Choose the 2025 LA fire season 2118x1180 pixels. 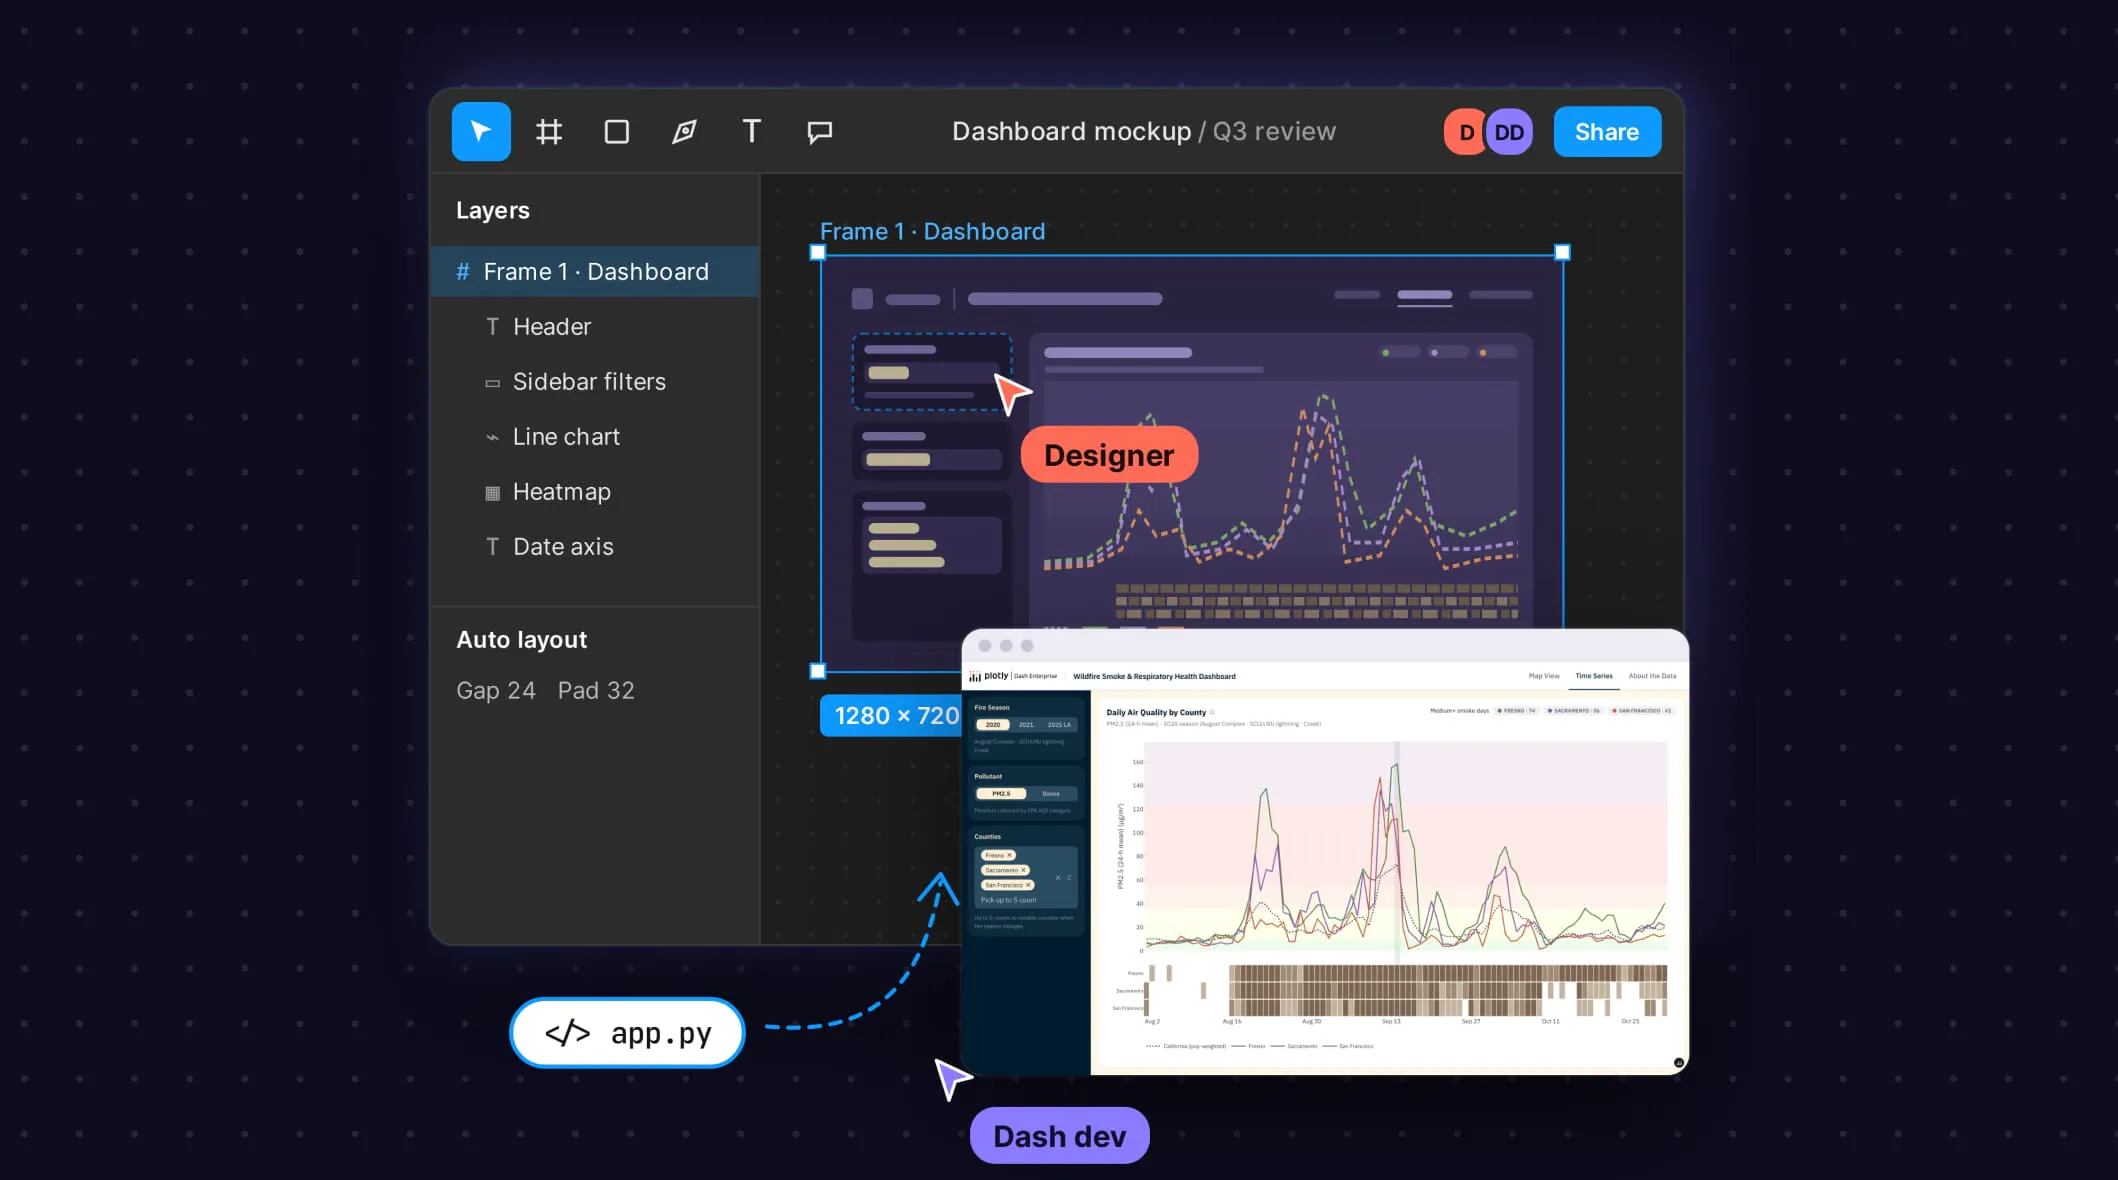pos(1059,725)
